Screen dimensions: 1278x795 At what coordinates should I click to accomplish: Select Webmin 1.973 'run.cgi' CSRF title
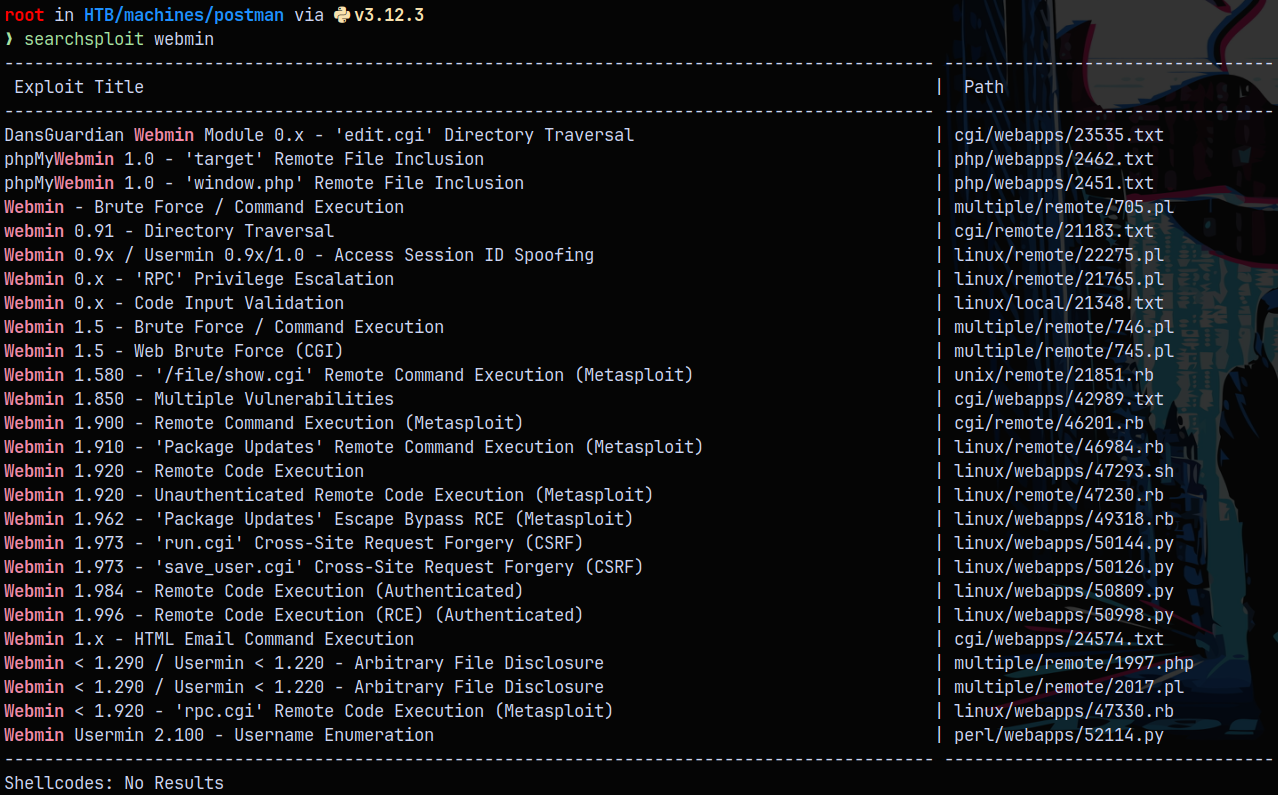click(x=294, y=543)
